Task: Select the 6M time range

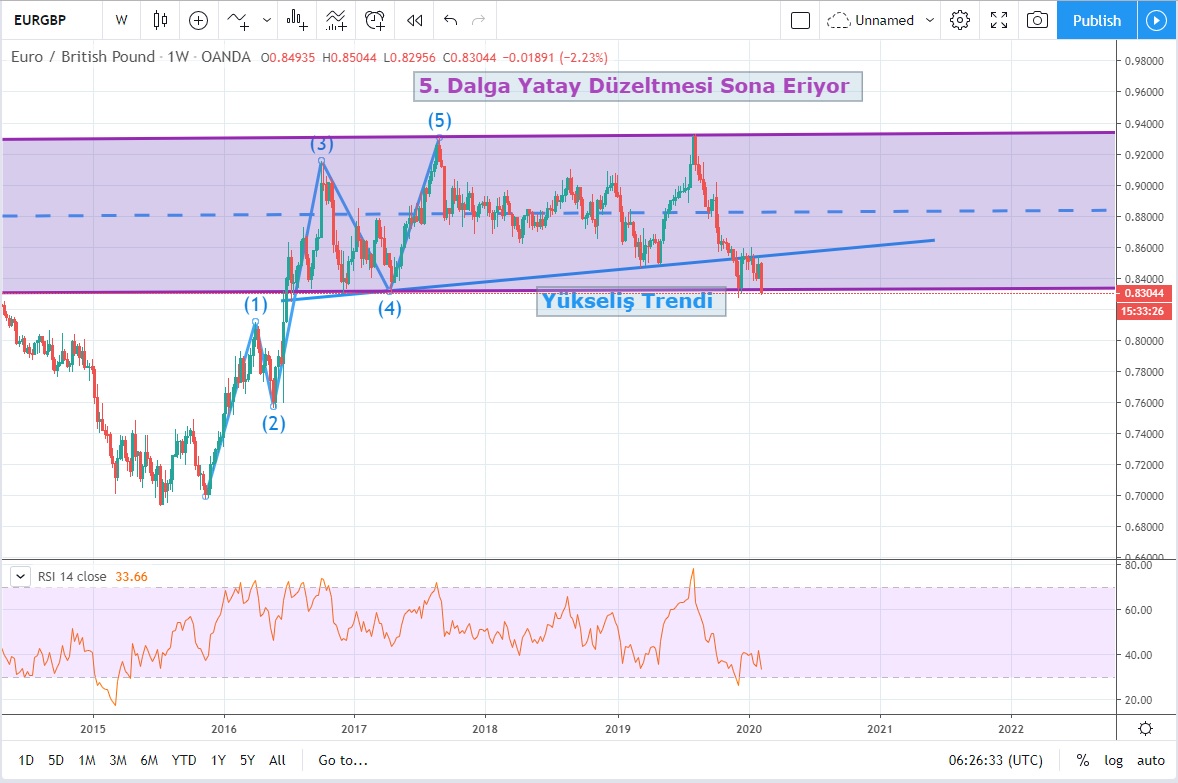Action: 150,760
